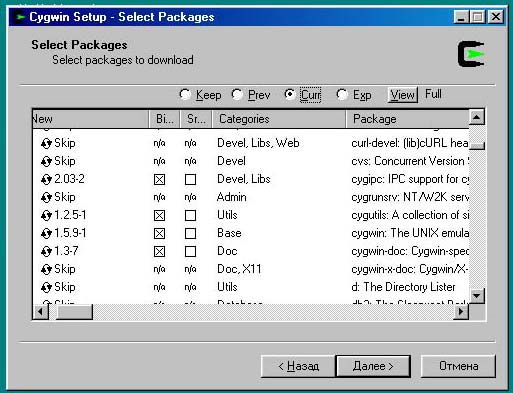
Task: Click 'Doc, X11' category cell
Action: (239, 269)
